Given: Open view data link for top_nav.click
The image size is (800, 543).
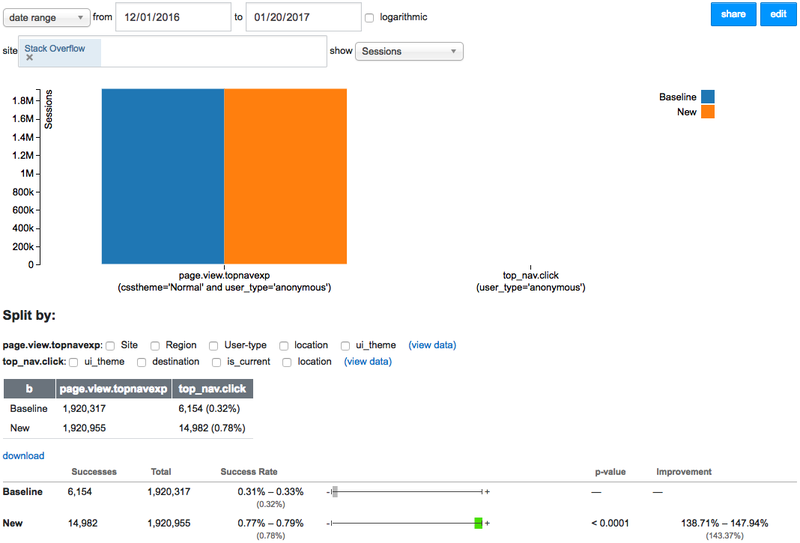Looking at the screenshot, I should click(368, 361).
